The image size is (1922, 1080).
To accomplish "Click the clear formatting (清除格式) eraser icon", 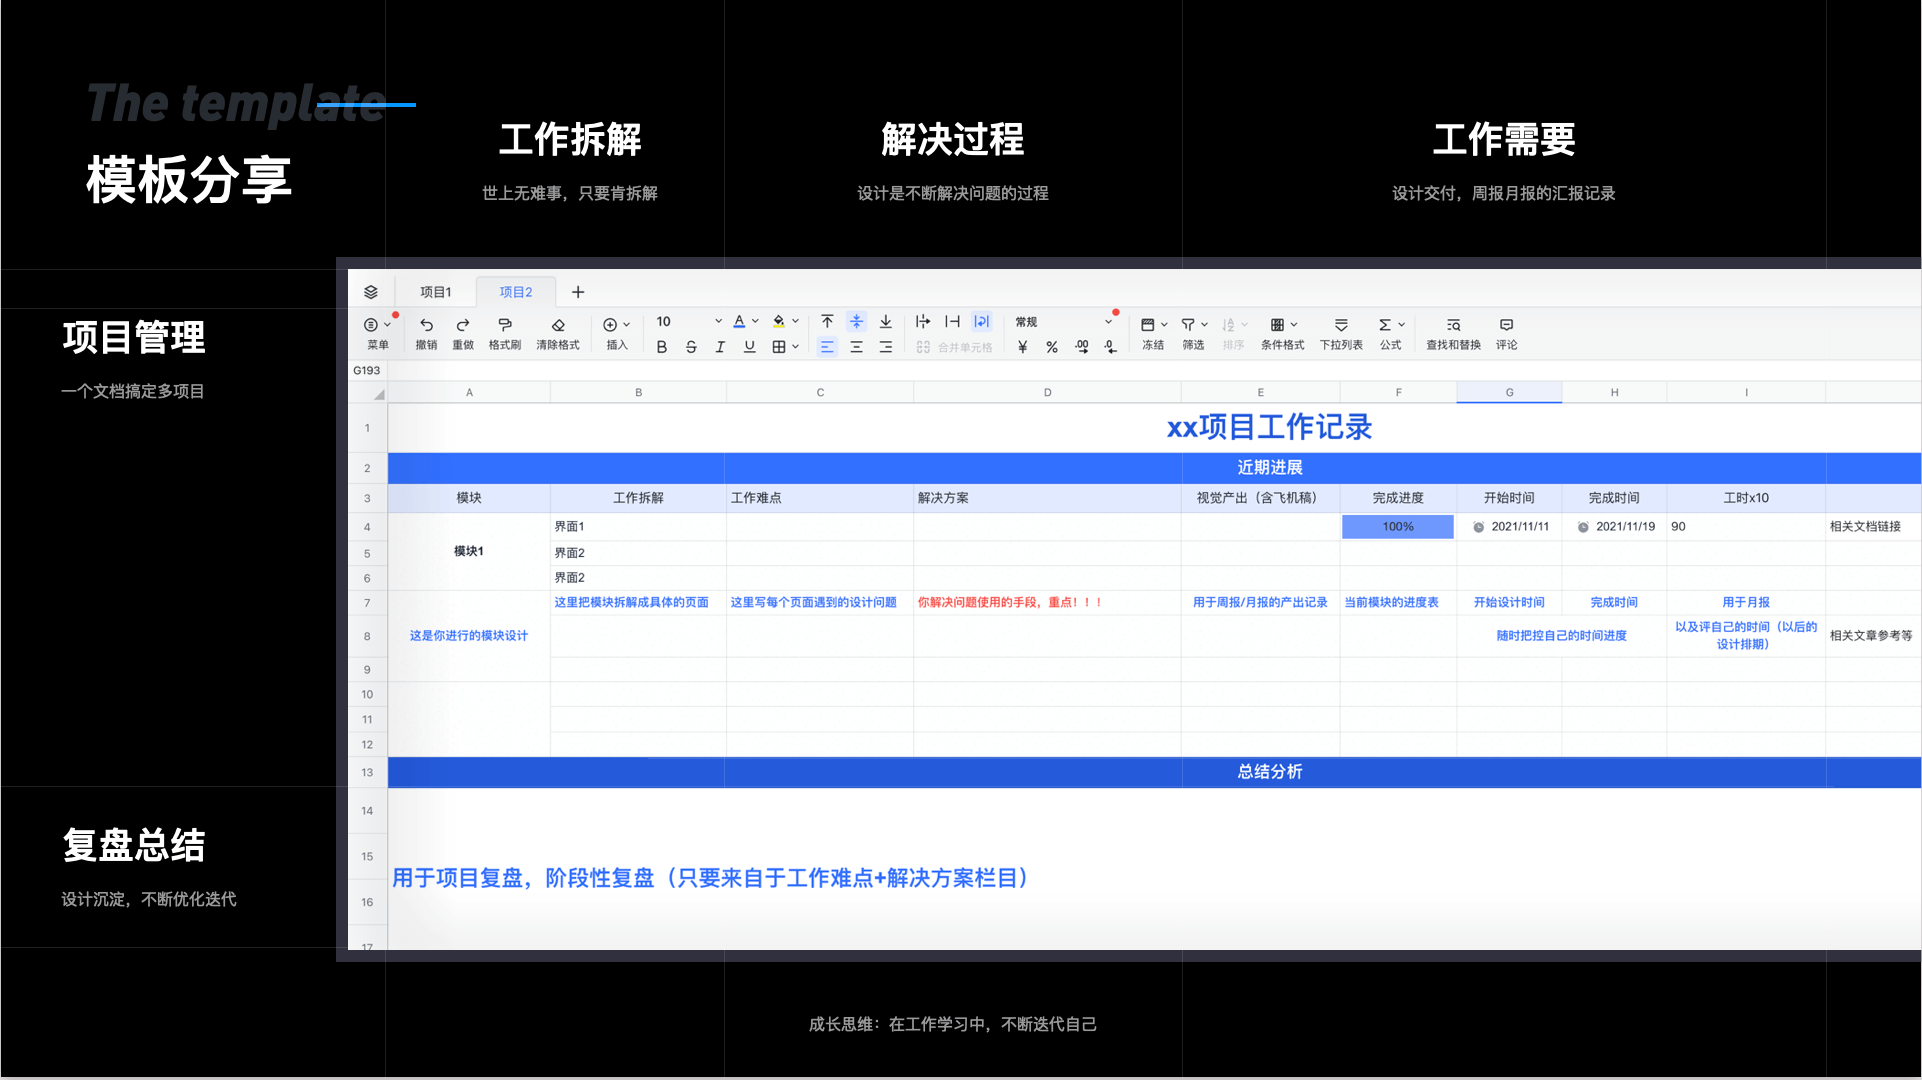I will click(558, 325).
